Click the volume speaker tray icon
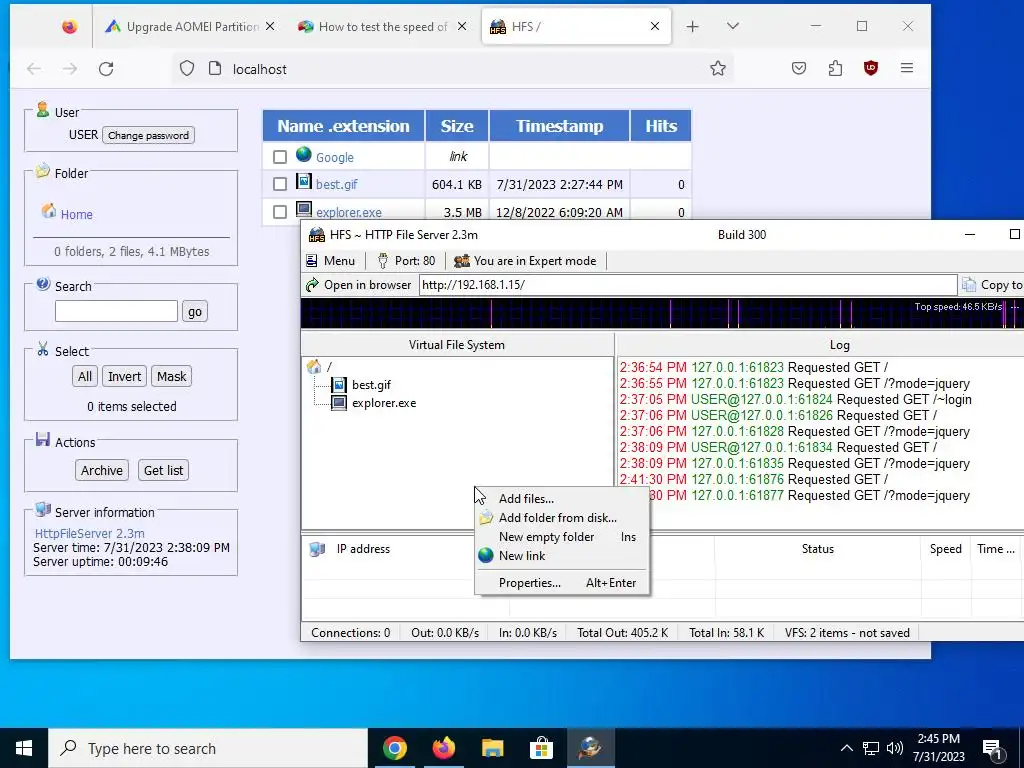 coord(895,748)
